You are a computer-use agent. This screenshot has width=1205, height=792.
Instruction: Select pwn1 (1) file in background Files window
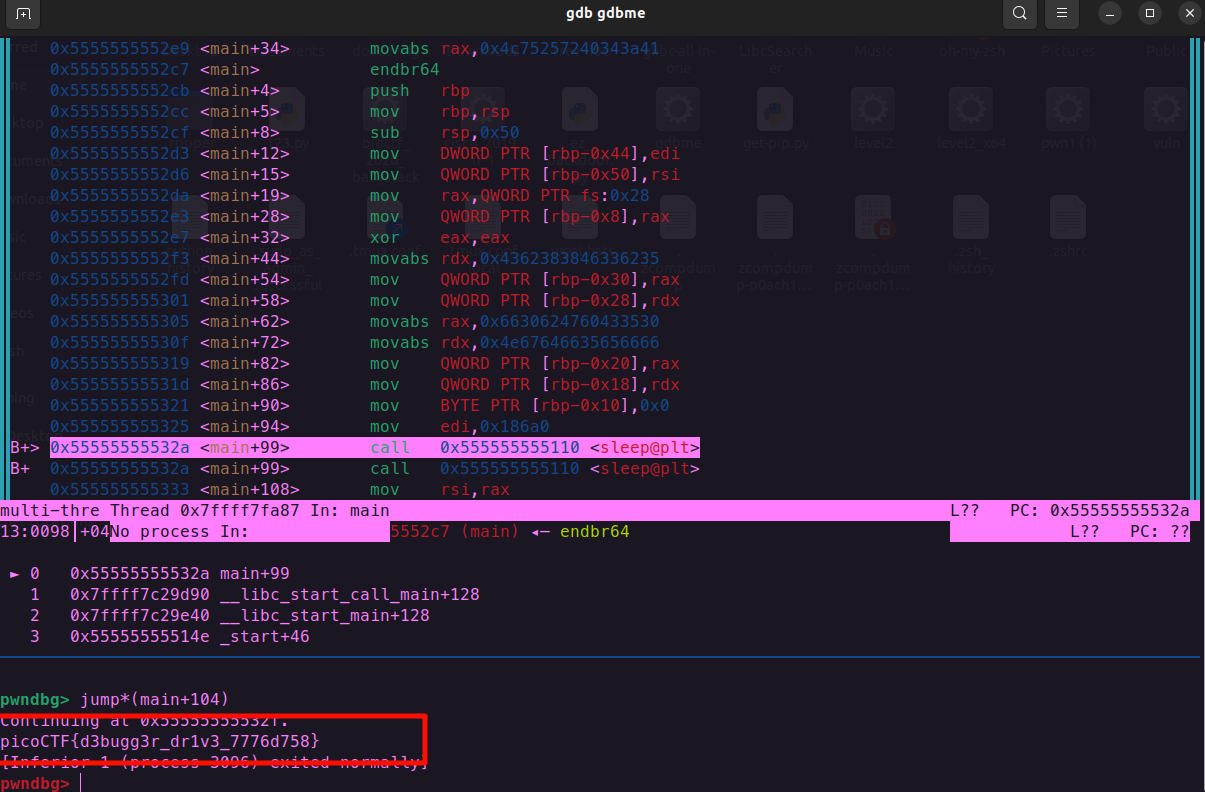[x=1067, y=120]
